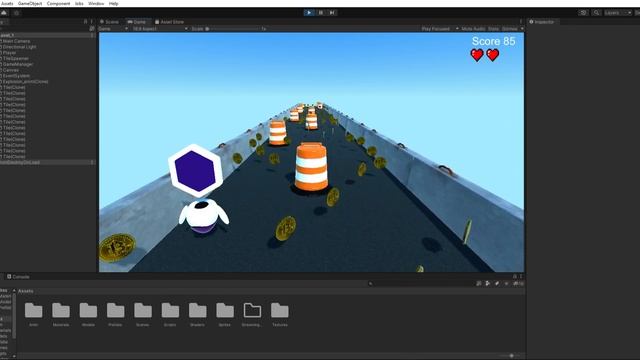The image size is (640, 360).
Task: Click the Project panel search field
Action: [420, 283]
